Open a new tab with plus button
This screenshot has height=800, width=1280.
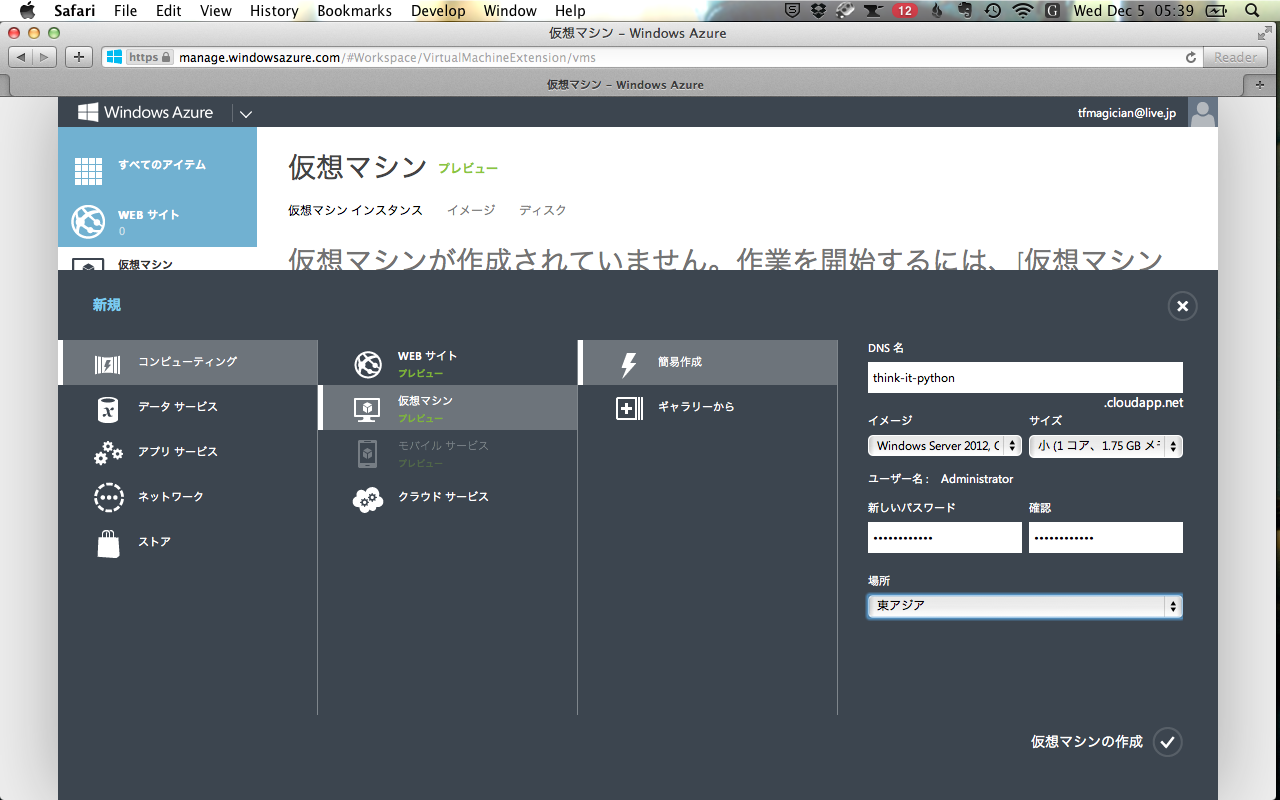point(1259,84)
